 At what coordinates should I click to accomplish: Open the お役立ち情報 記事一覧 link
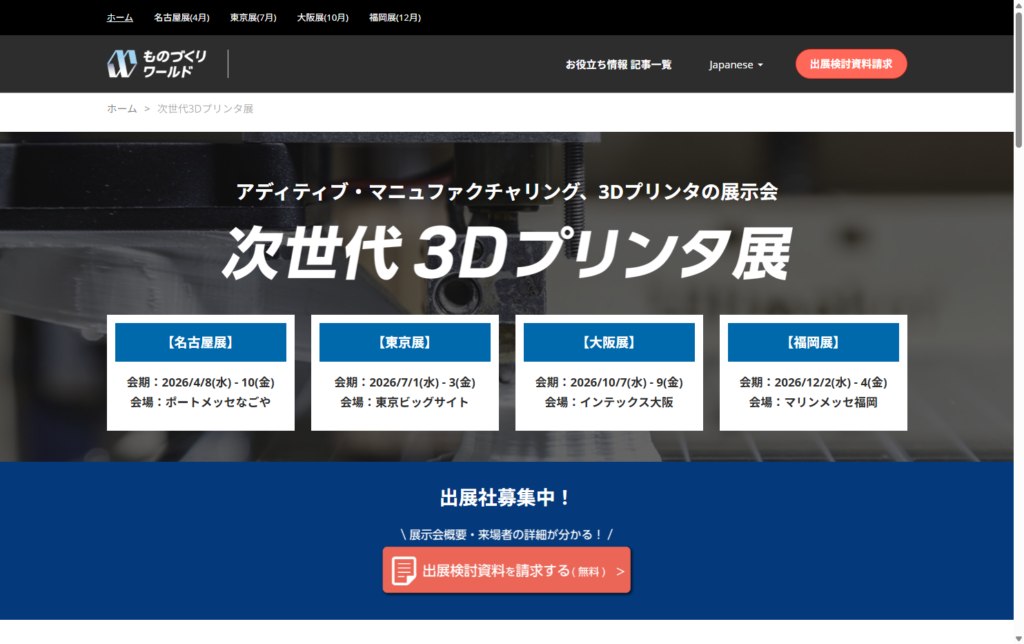[618, 65]
